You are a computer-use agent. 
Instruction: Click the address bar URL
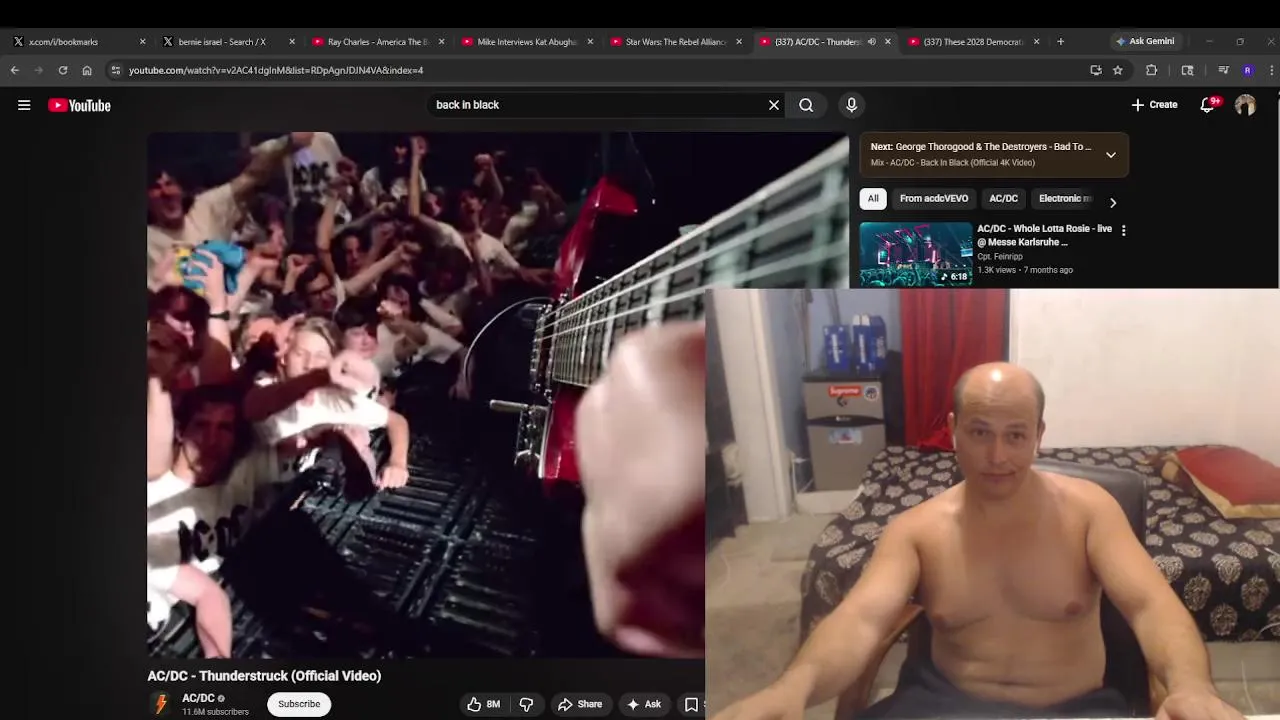pyautogui.click(x=276, y=70)
